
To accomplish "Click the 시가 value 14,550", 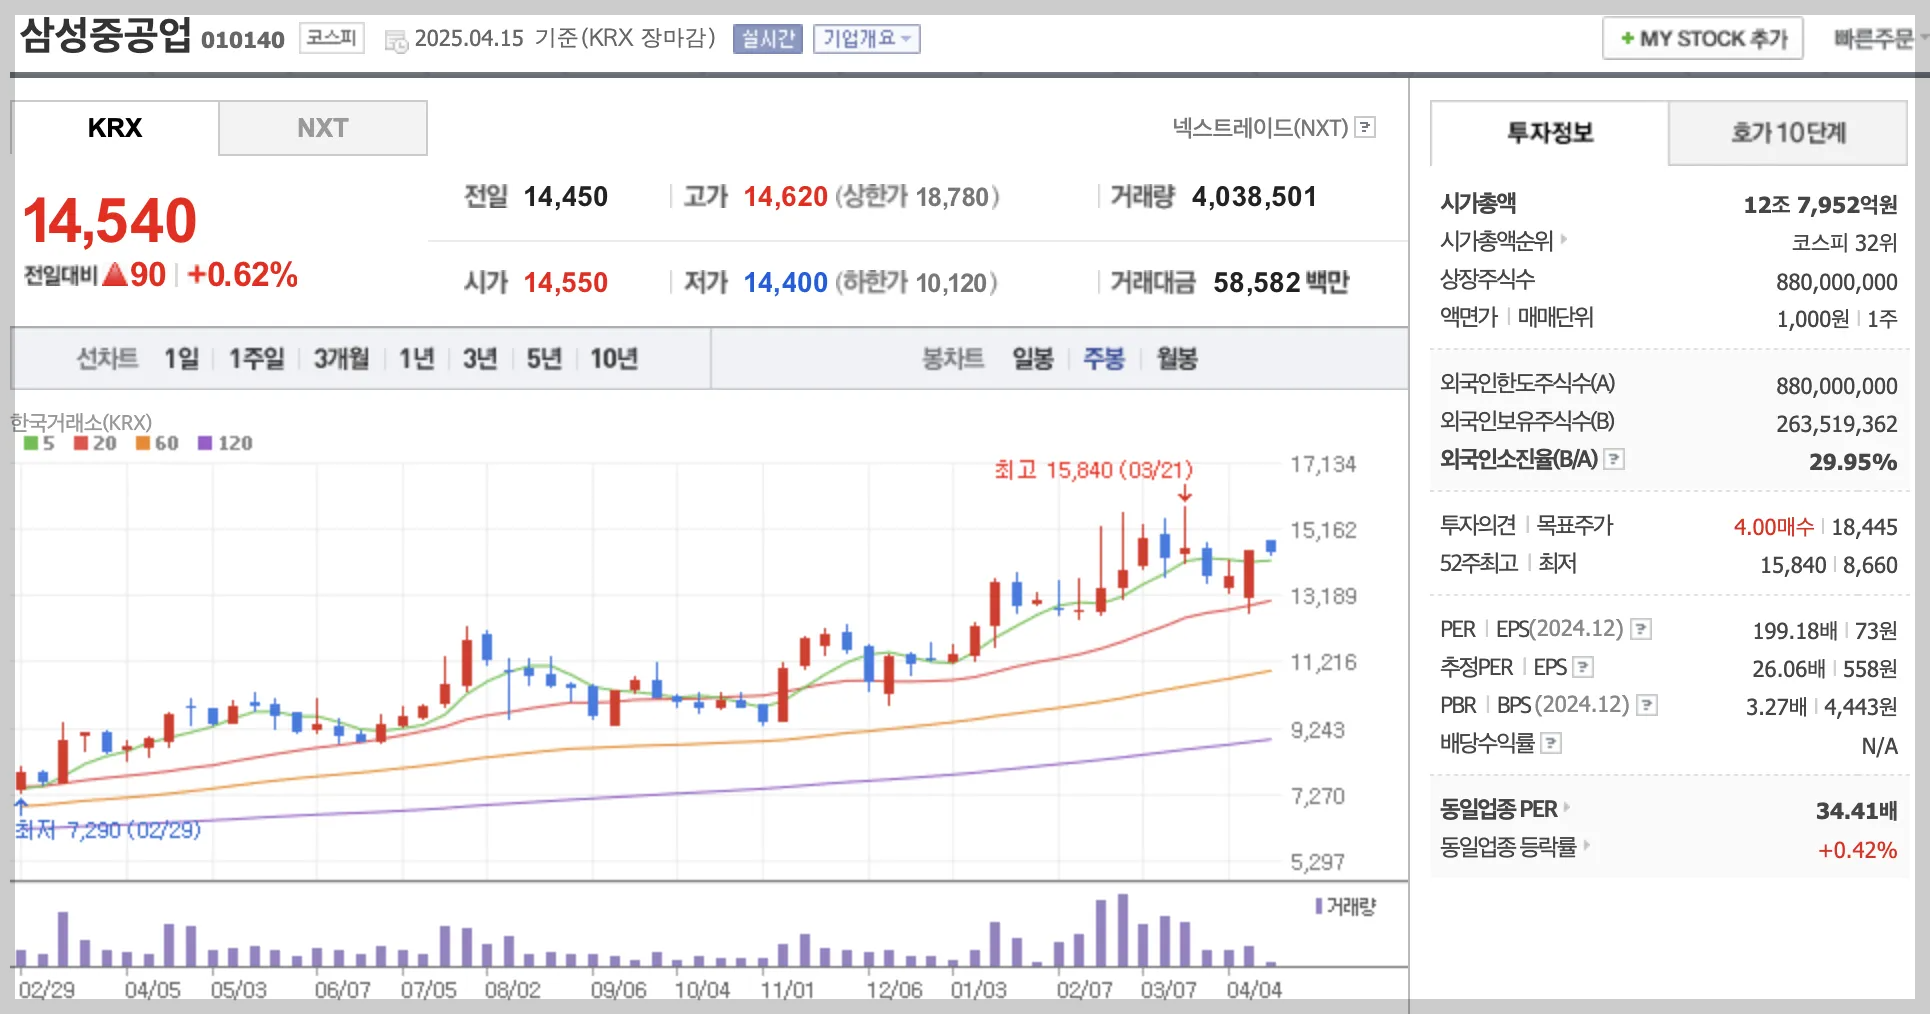I will coord(566,283).
